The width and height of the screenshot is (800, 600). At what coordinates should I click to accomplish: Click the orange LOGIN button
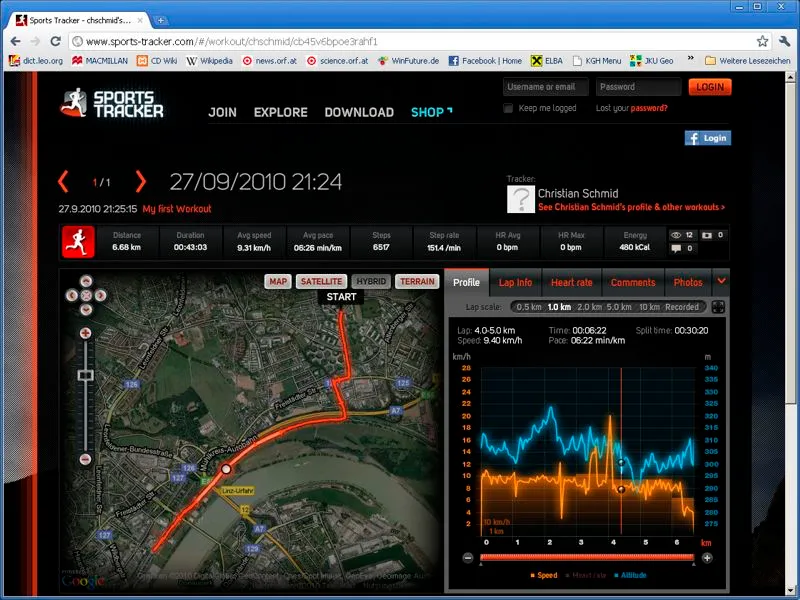pyautogui.click(x=710, y=87)
